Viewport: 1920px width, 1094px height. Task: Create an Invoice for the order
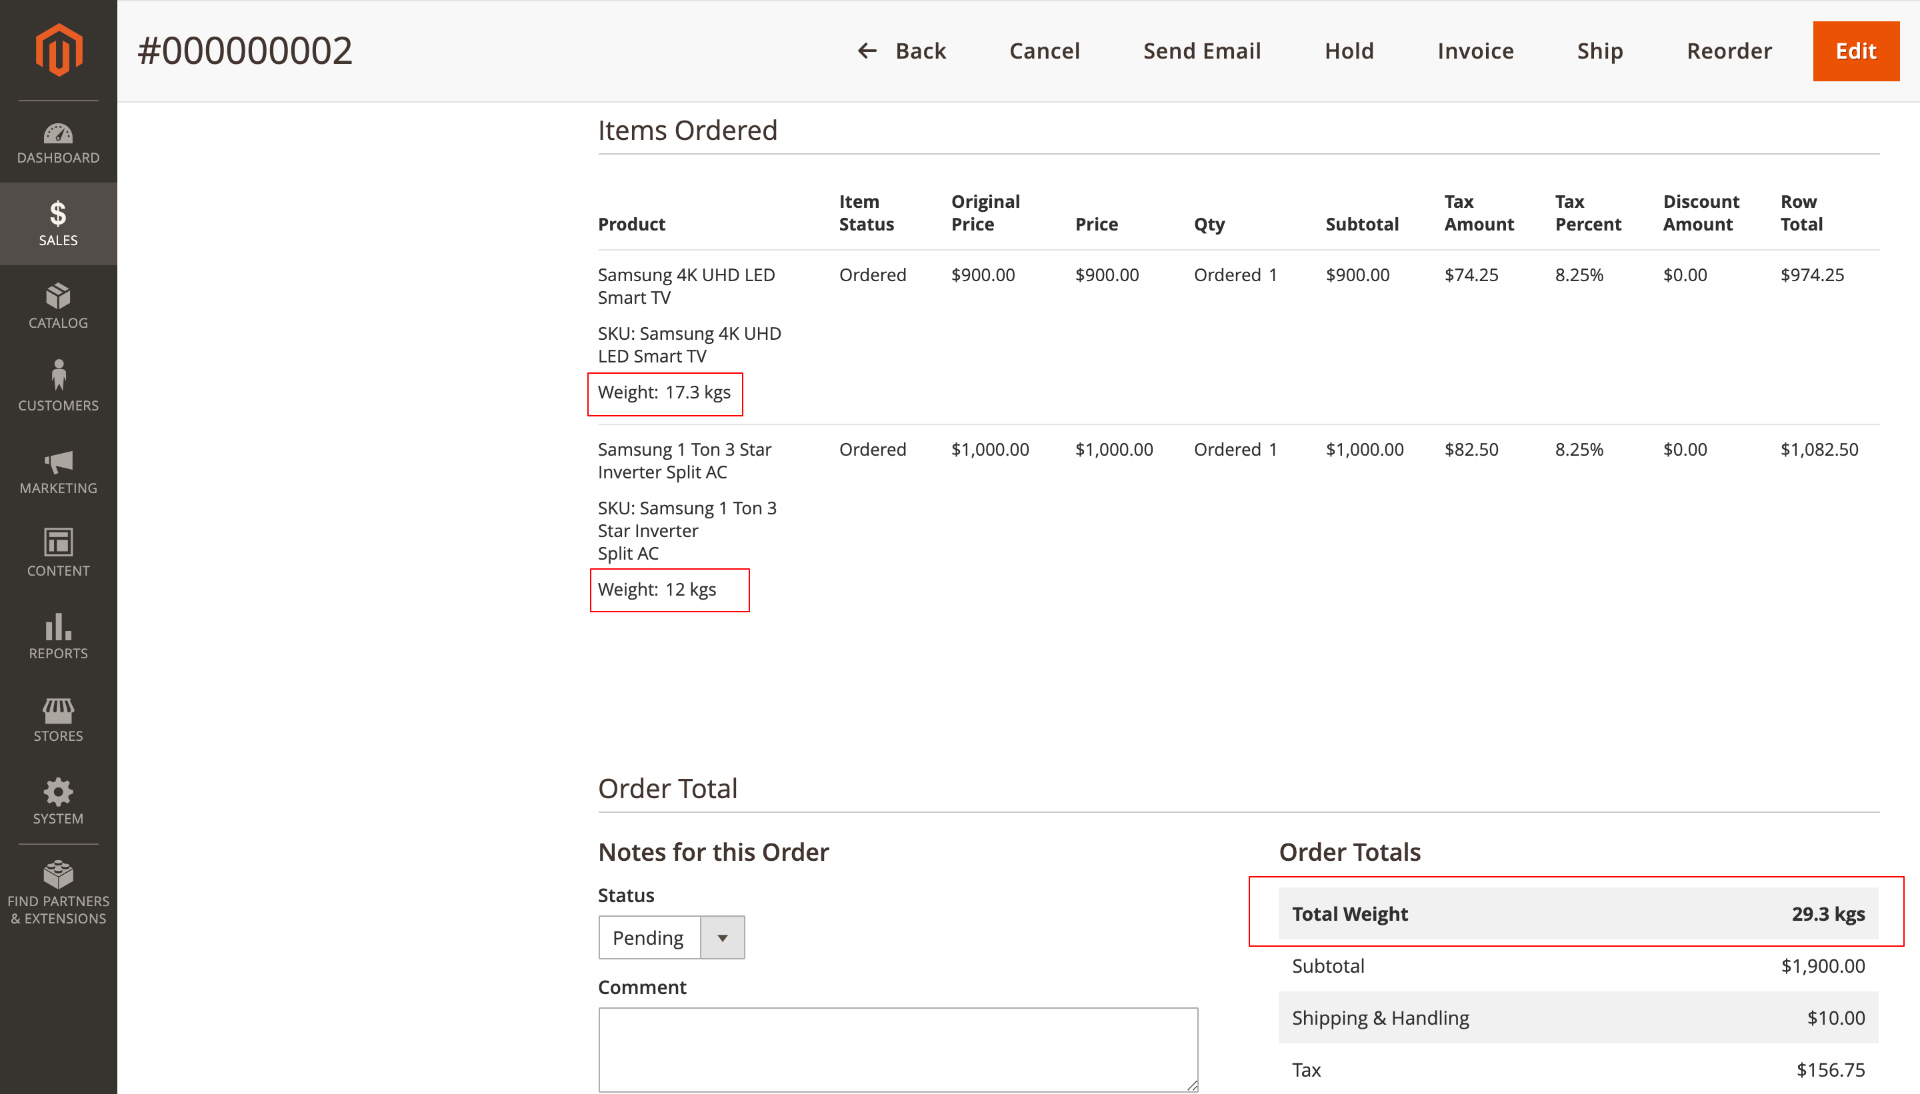[1475, 51]
